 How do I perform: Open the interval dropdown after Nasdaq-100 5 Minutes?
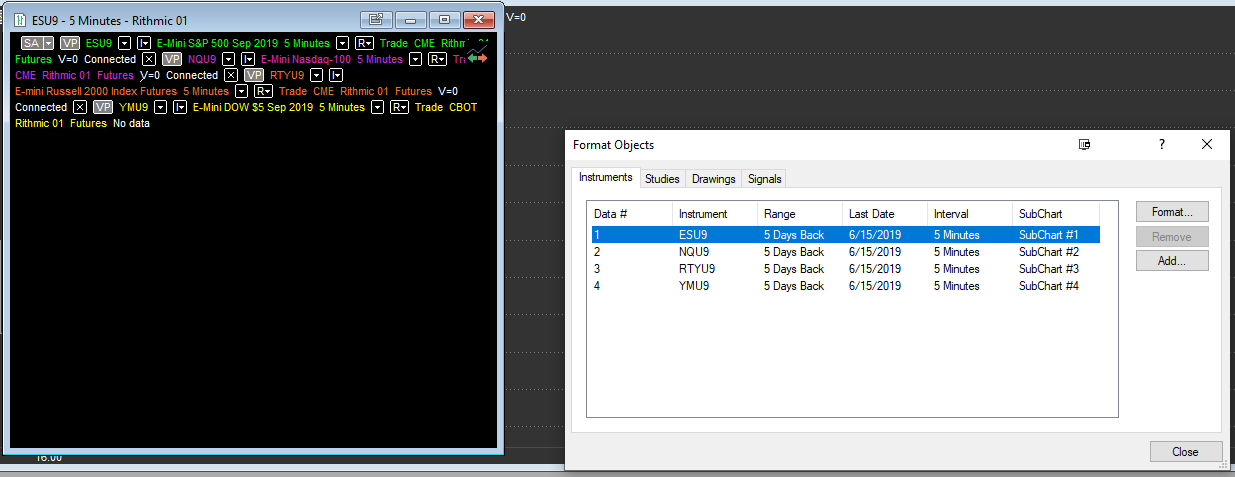pyautogui.click(x=415, y=59)
